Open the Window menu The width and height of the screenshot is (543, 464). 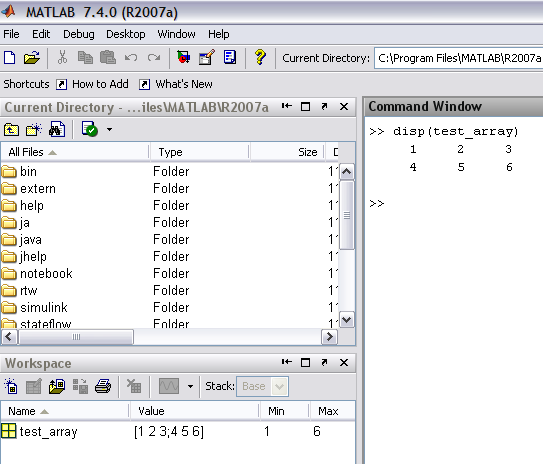tap(176, 34)
